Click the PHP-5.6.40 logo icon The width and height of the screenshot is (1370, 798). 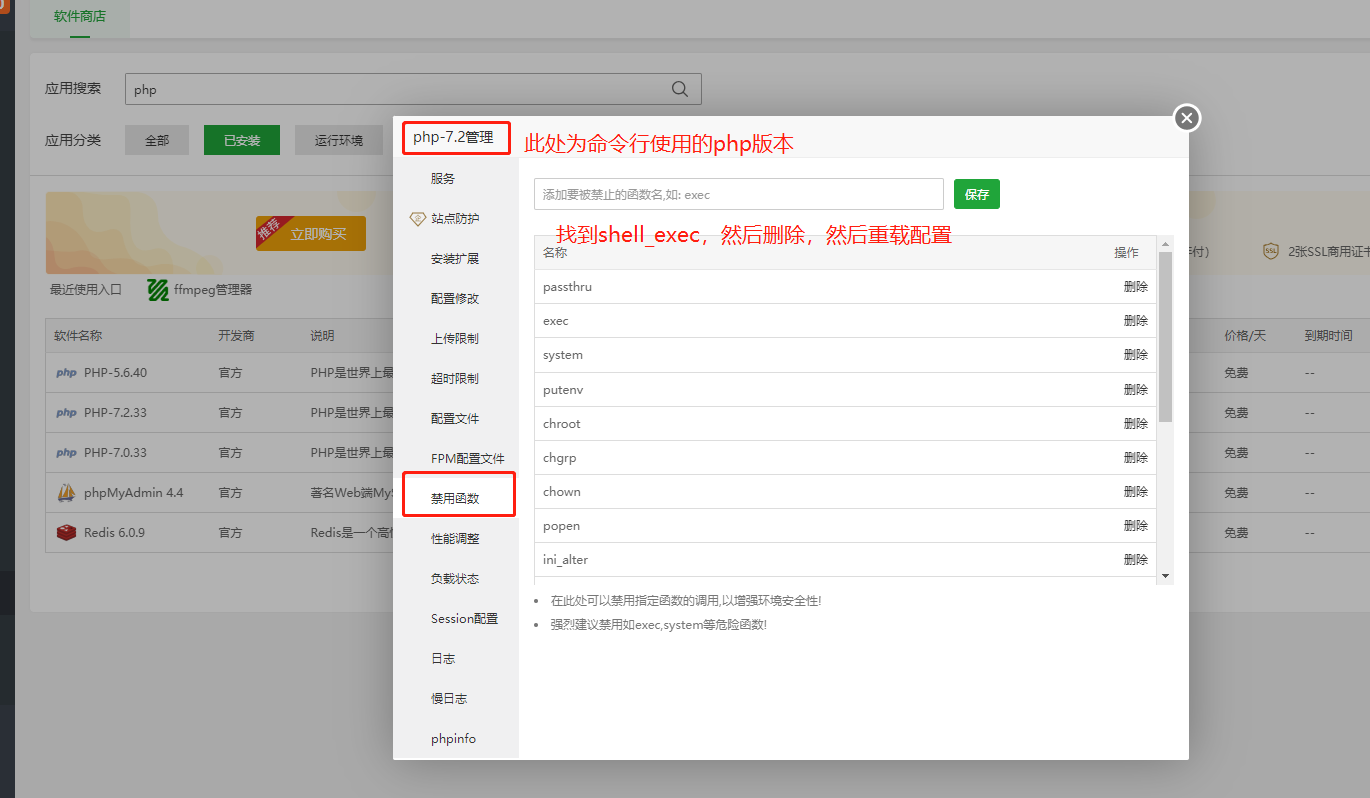(x=67, y=373)
